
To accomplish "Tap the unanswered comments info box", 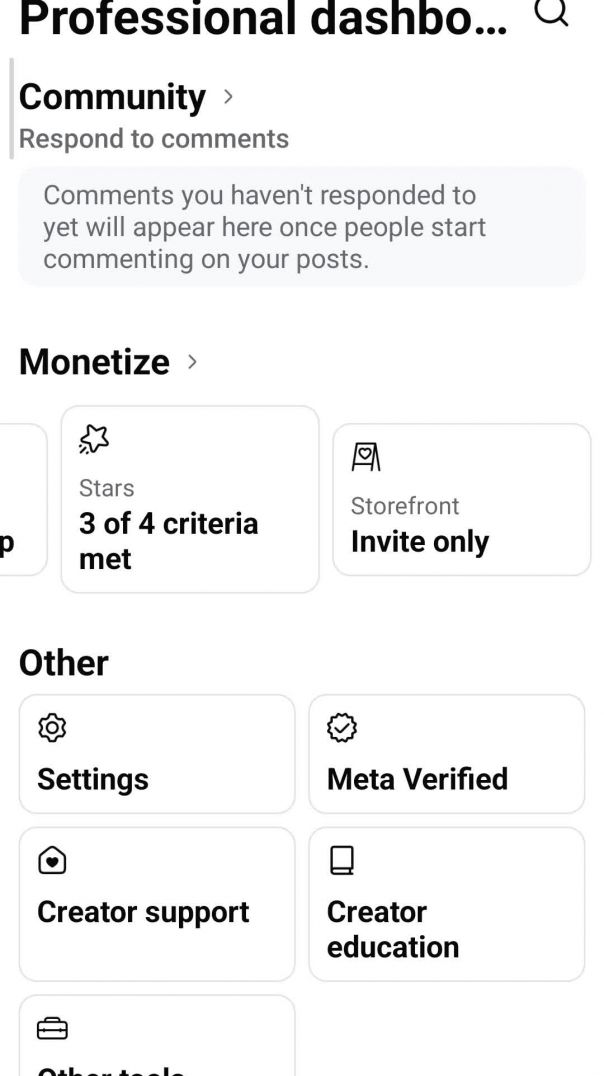I will tap(301, 227).
